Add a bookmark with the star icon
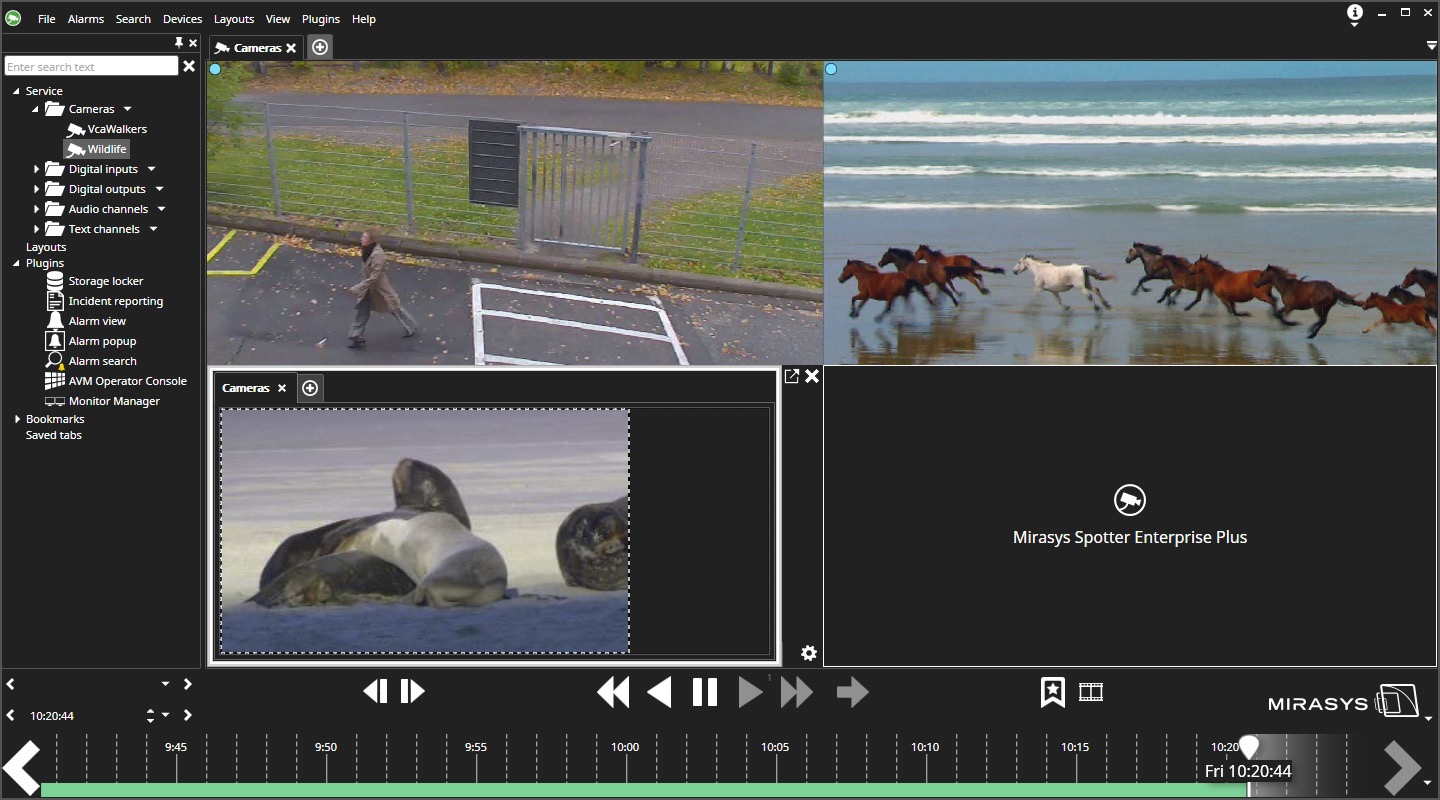This screenshot has height=800, width=1440. click(1052, 692)
